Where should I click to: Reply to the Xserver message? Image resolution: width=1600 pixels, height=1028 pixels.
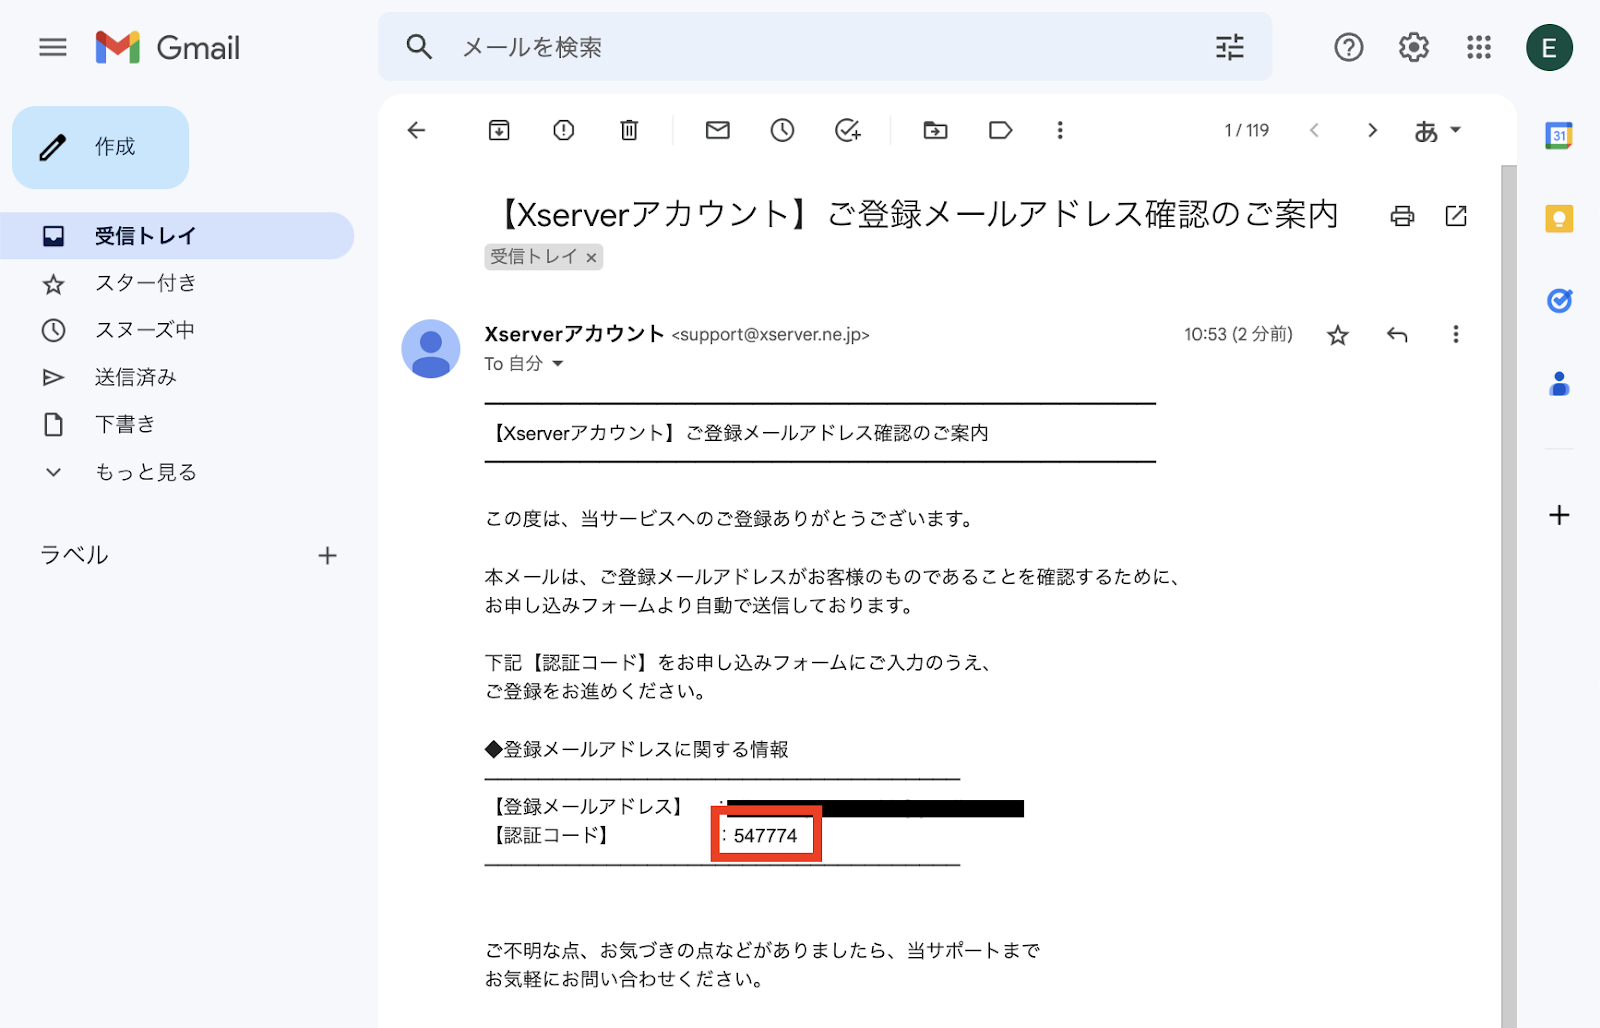[x=1397, y=335]
